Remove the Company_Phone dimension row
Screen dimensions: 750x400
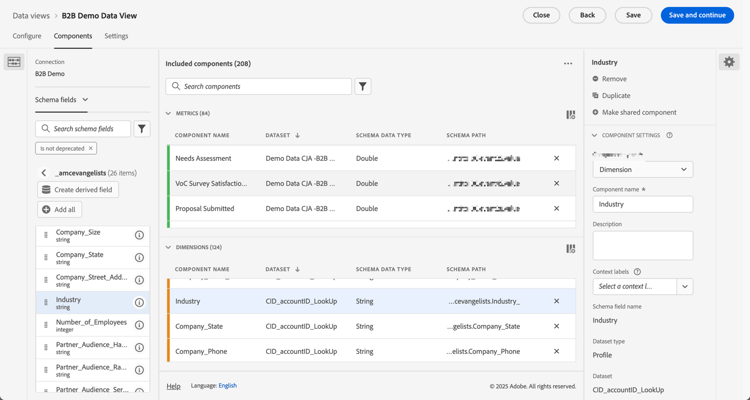(x=557, y=351)
